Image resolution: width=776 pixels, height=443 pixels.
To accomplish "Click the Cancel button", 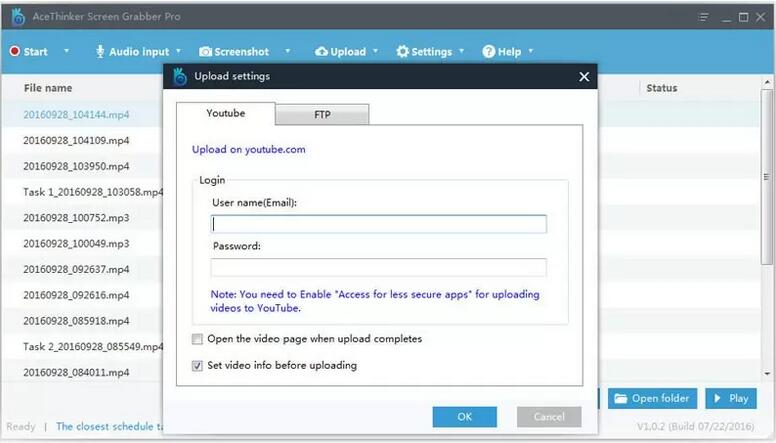I will [549, 417].
